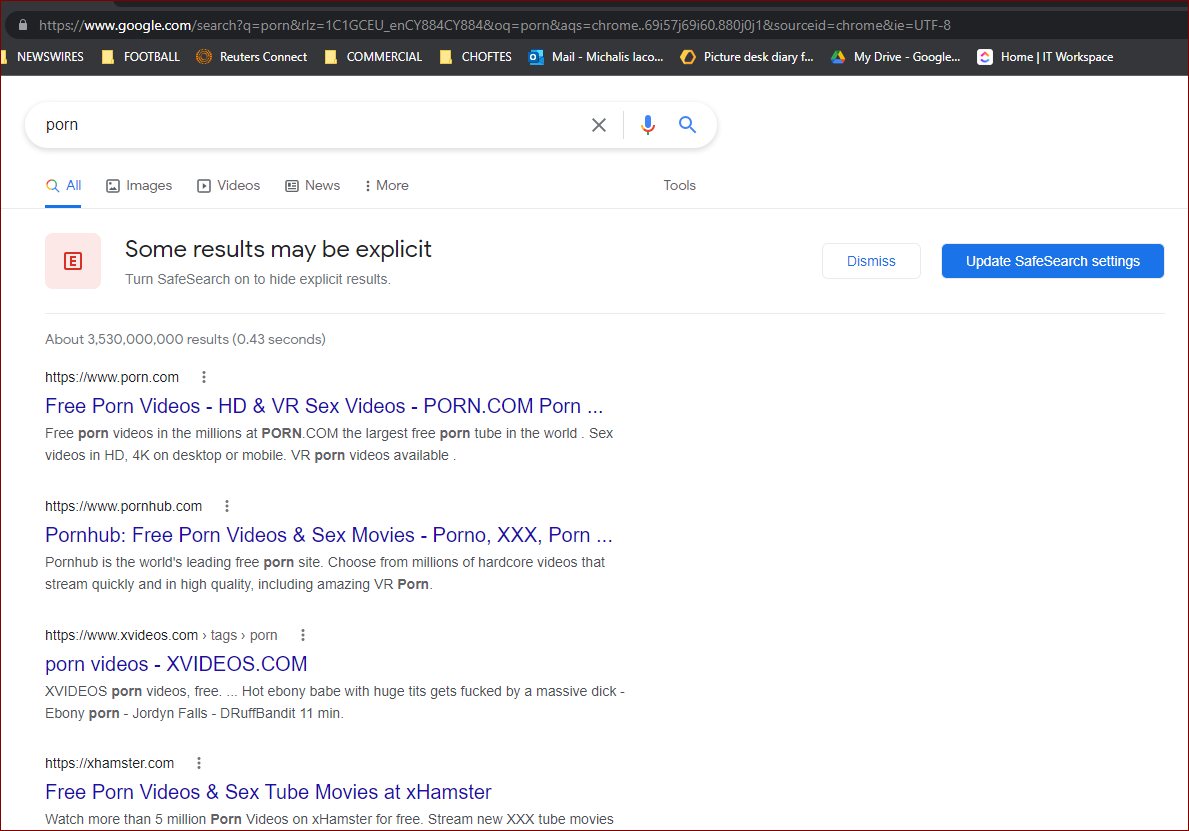The width and height of the screenshot is (1189, 831).
Task: Open the Outlook Mail bookmark
Action: click(x=596, y=57)
